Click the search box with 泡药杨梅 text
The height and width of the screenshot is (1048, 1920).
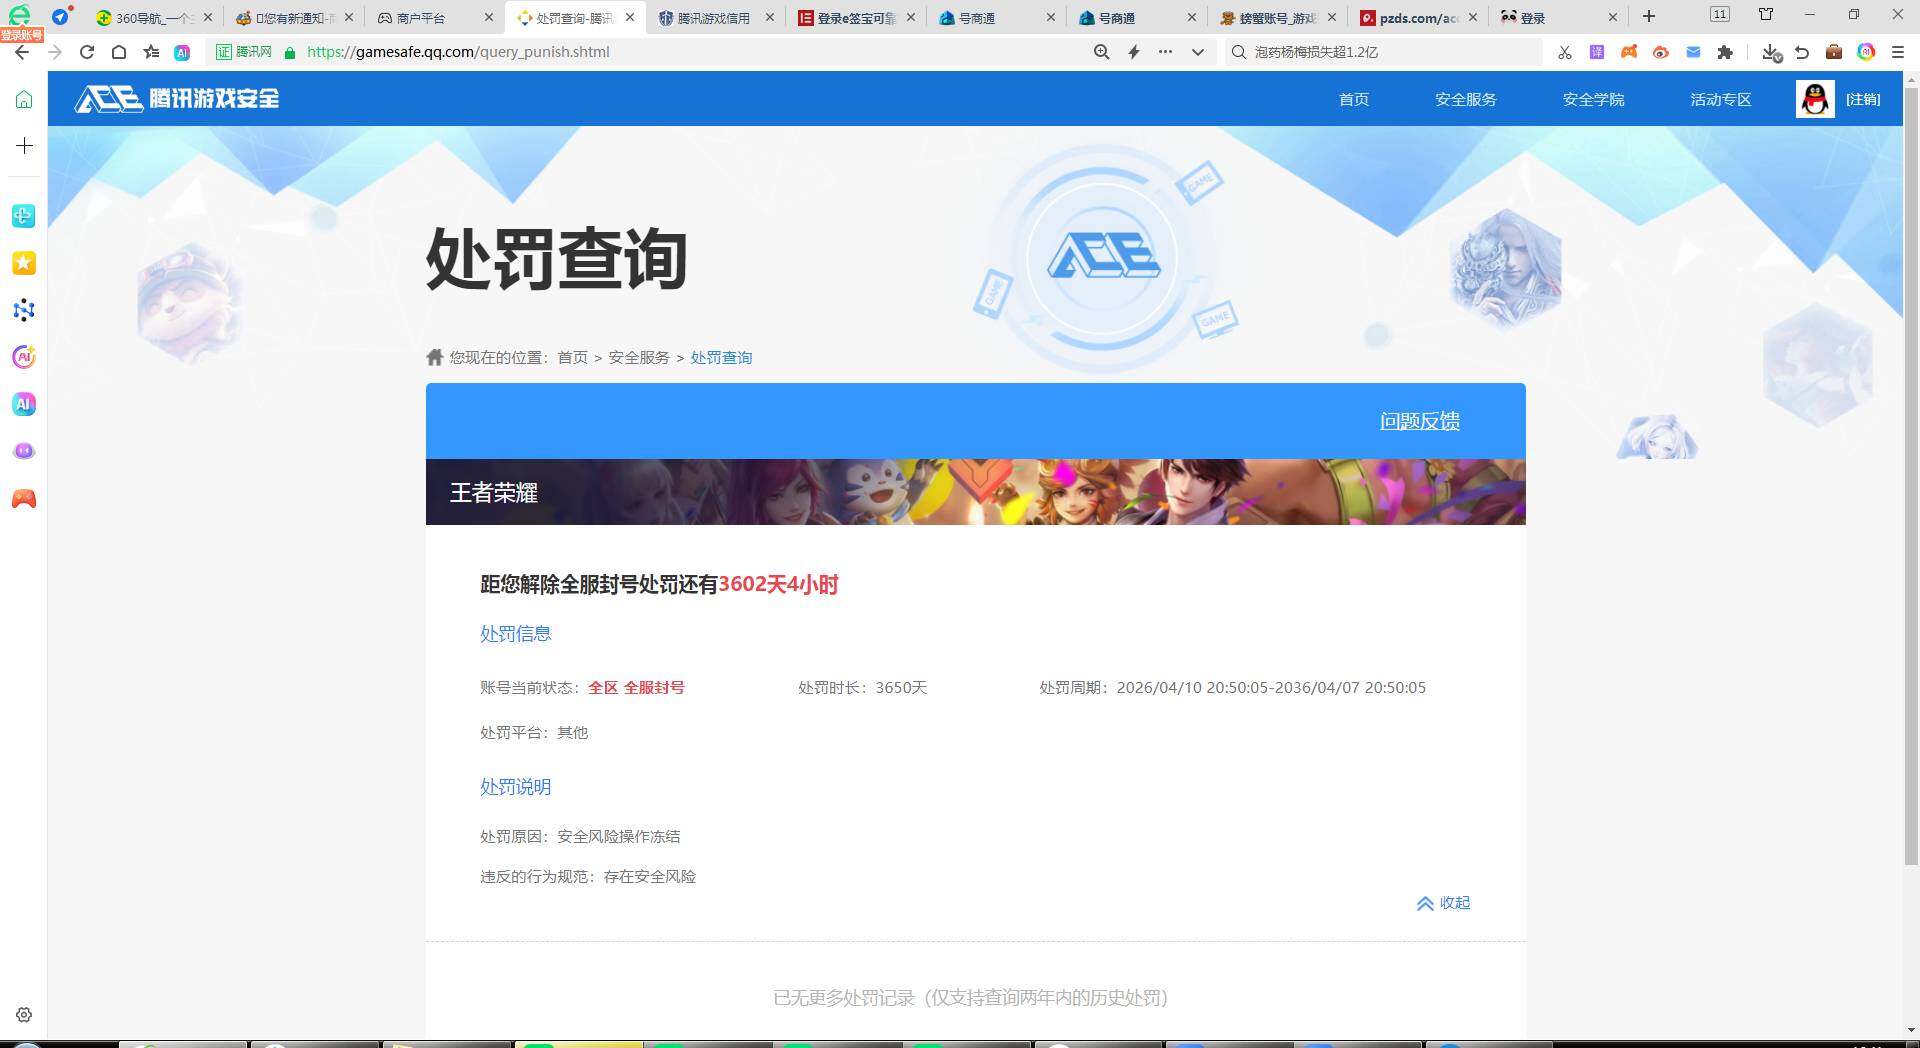1383,52
